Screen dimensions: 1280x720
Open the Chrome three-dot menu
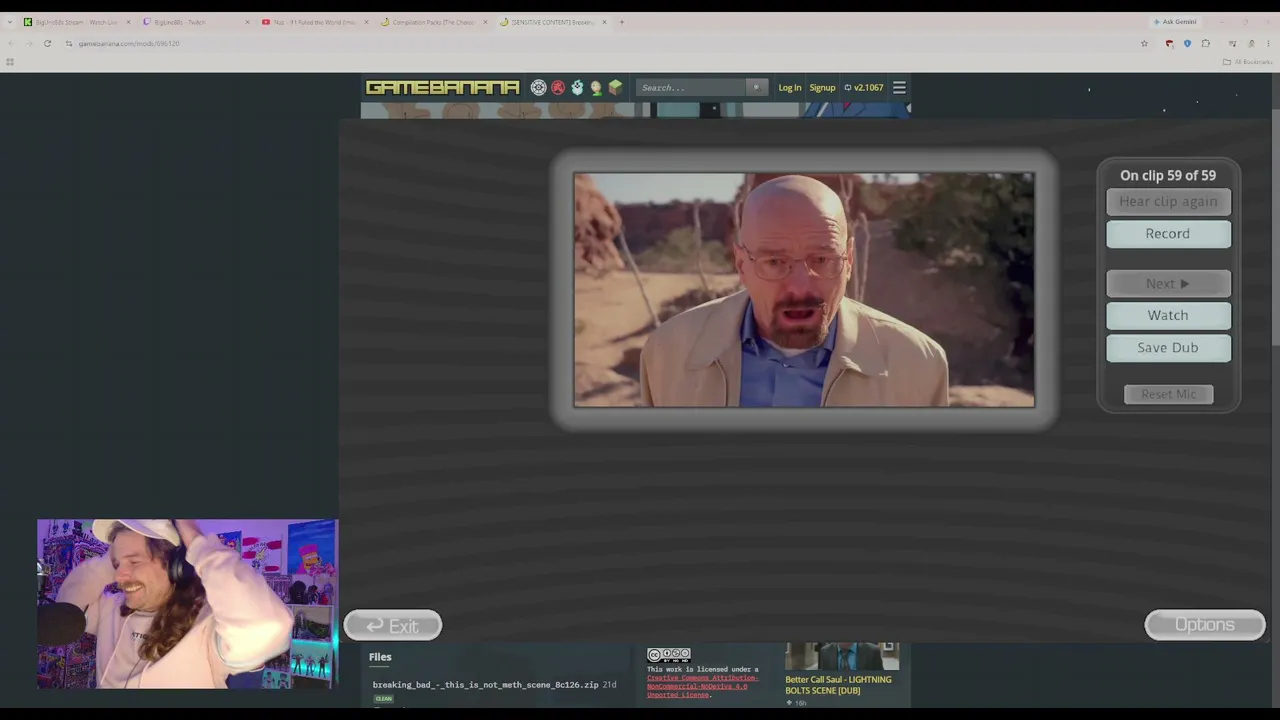click(1267, 43)
